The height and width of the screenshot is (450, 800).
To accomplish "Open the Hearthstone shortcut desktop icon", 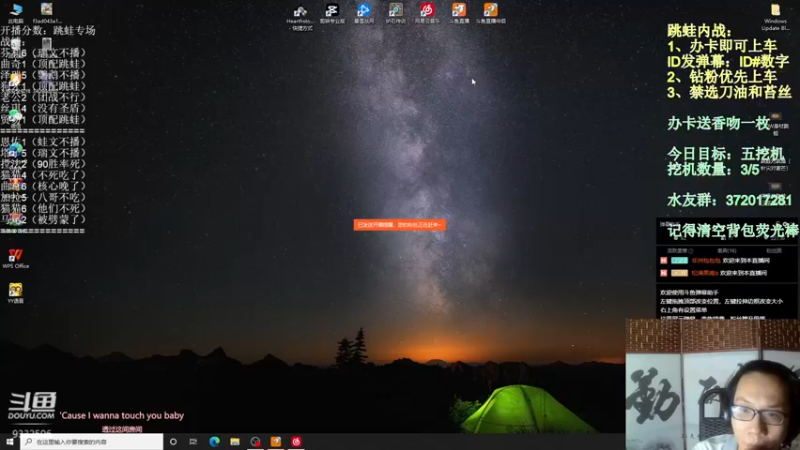I will [300, 17].
